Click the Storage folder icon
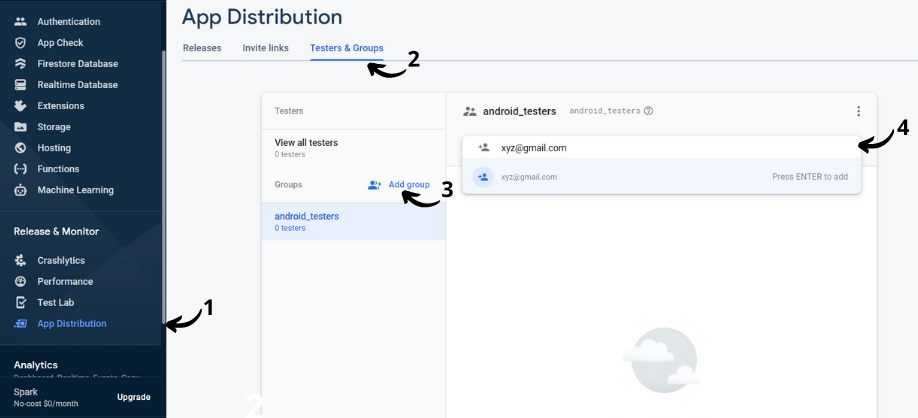Image resolution: width=918 pixels, height=418 pixels. tap(20, 127)
